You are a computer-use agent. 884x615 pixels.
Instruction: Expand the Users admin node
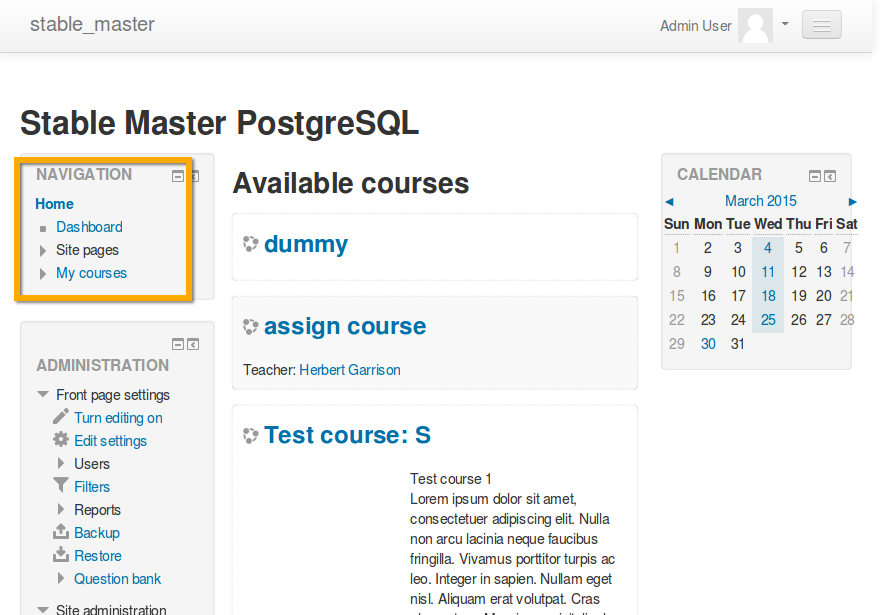coord(61,463)
